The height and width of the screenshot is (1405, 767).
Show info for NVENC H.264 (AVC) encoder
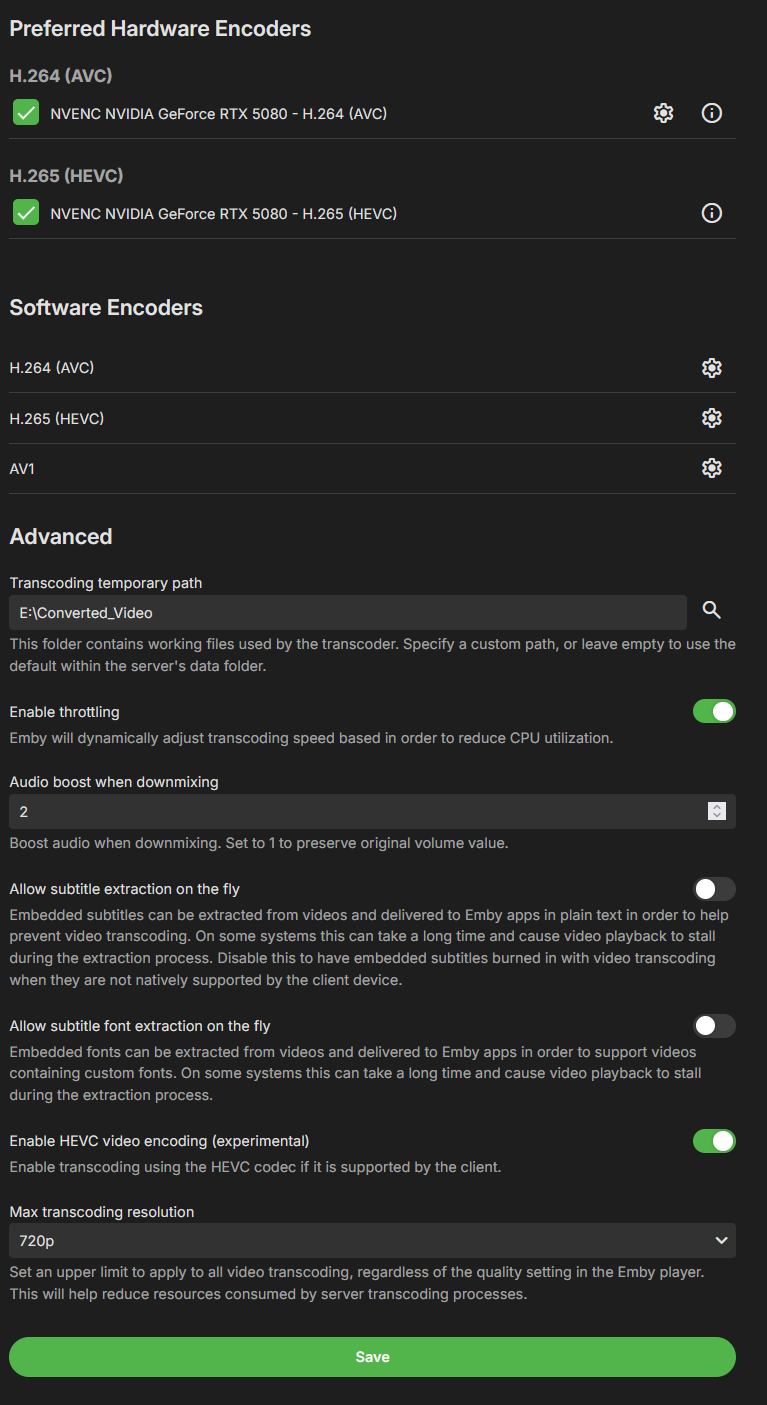[x=711, y=113]
